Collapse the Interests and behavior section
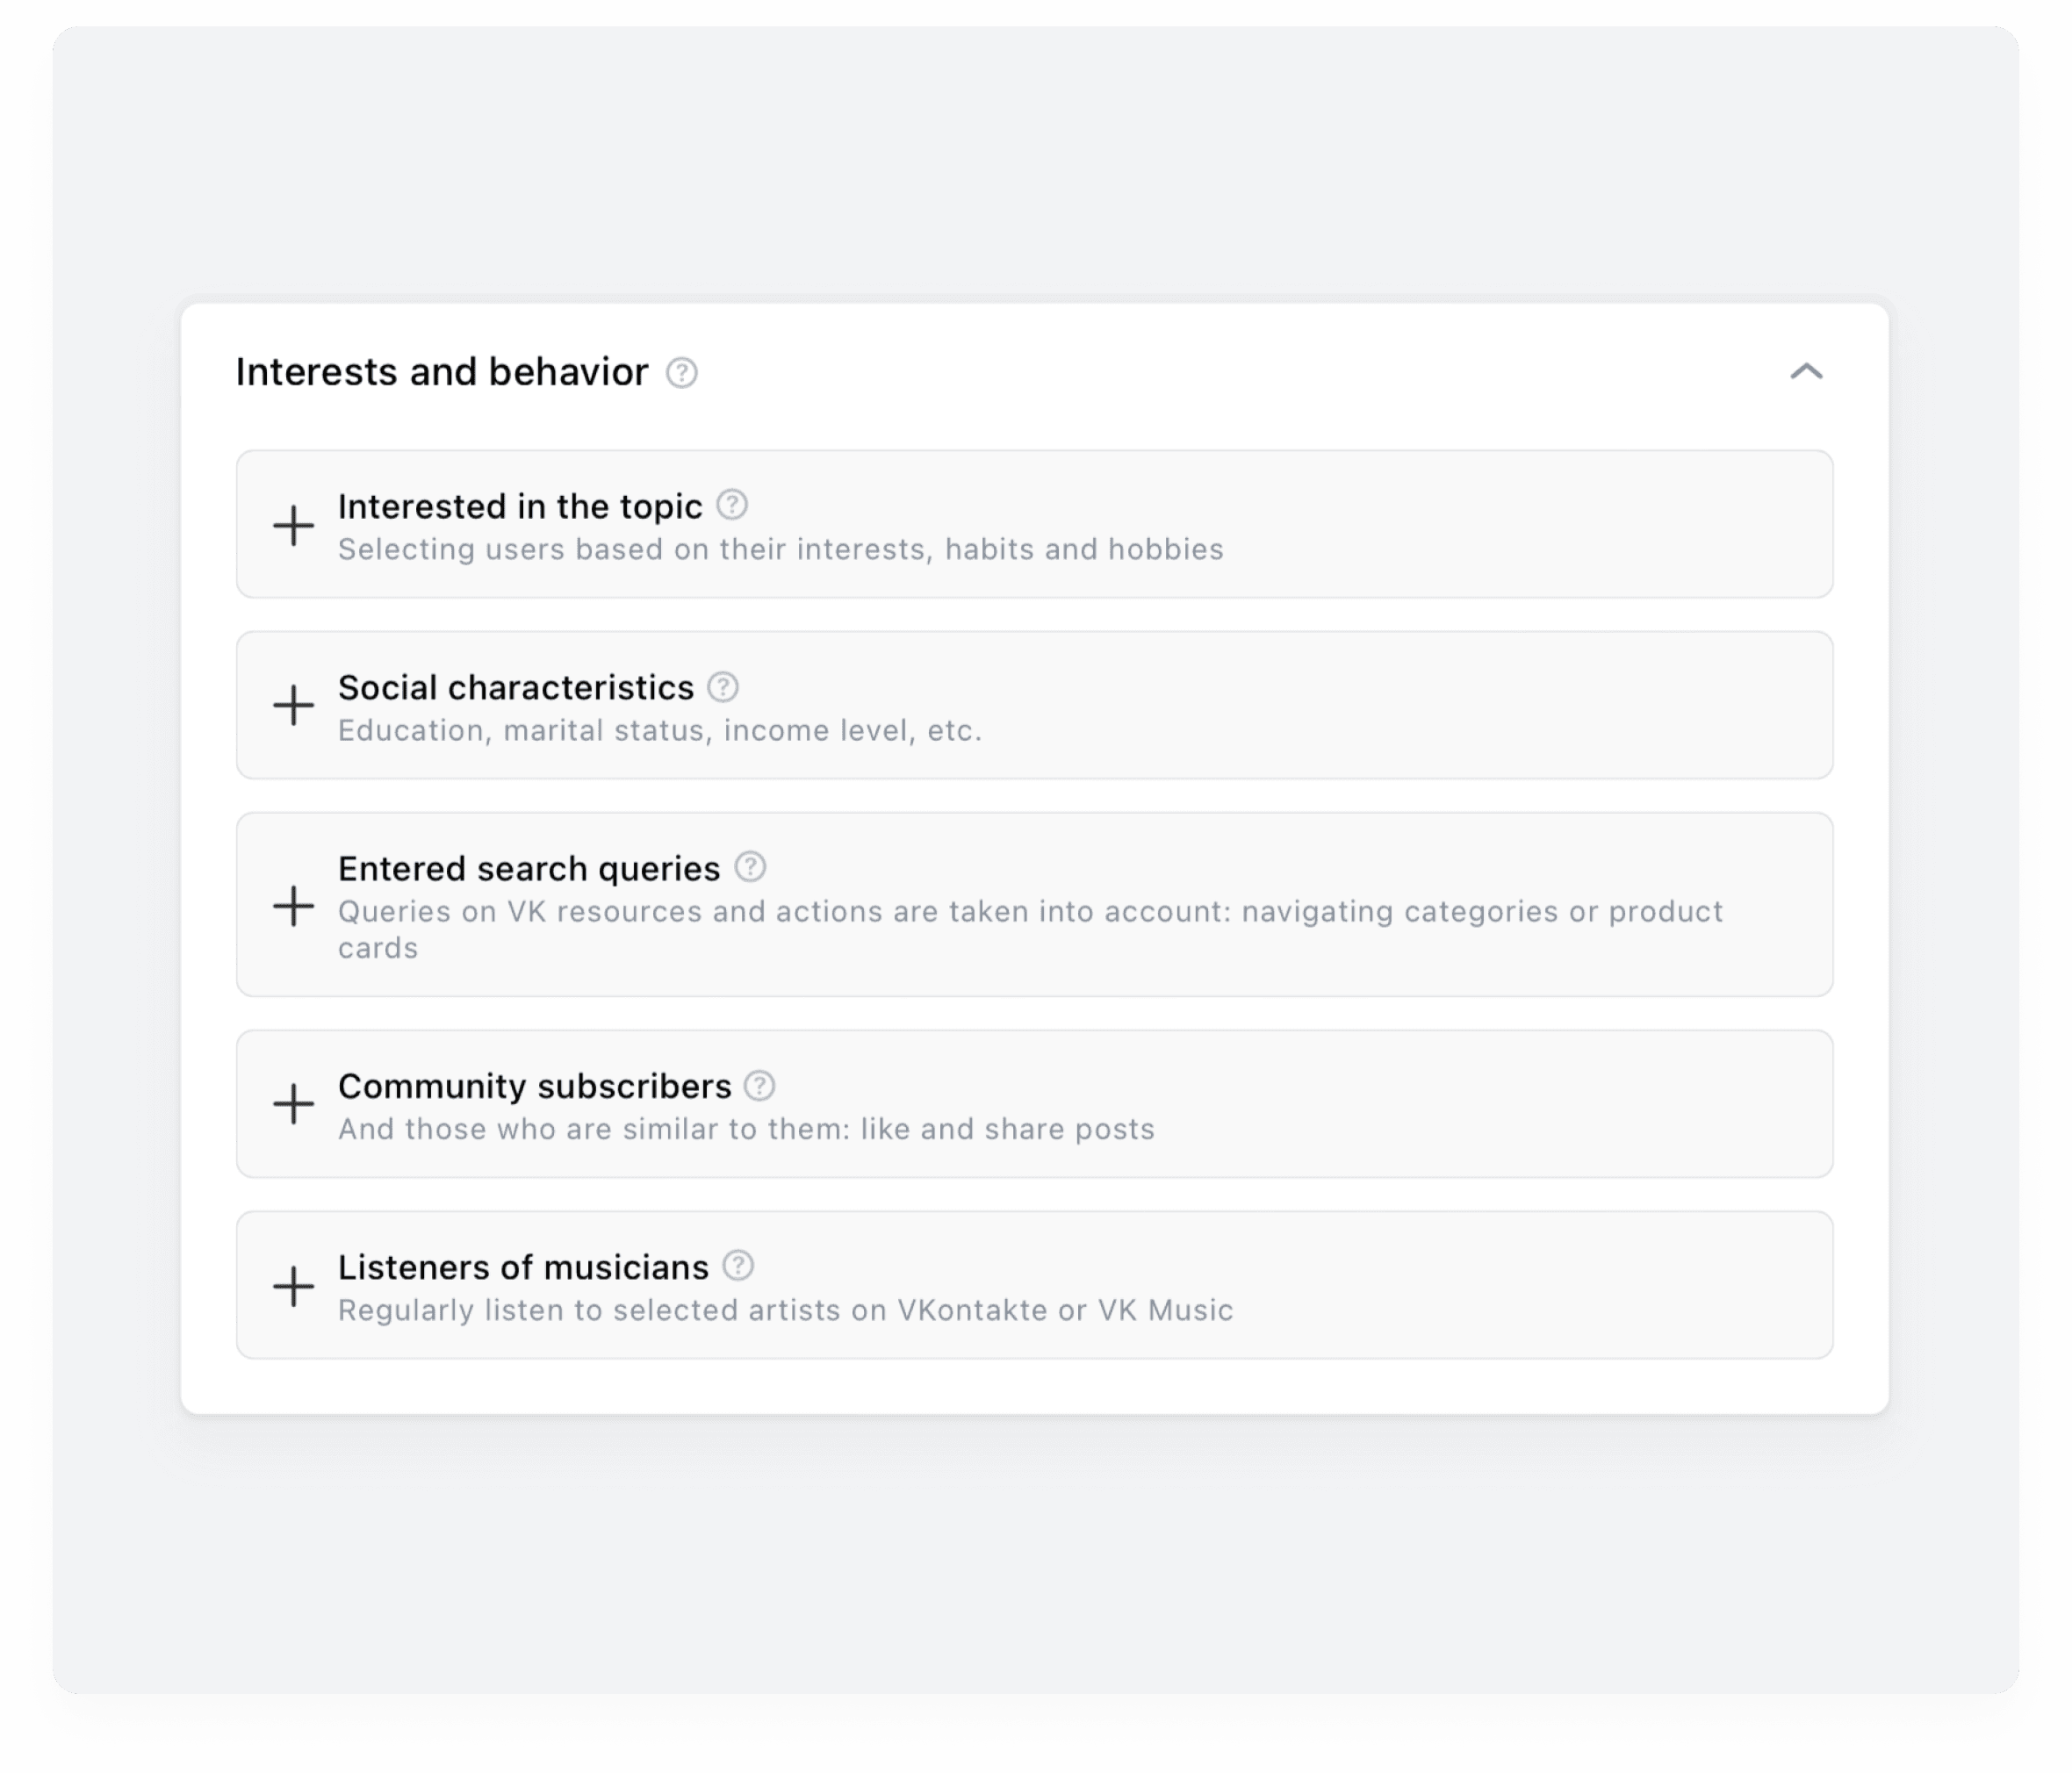The height and width of the screenshot is (1773, 2072). pos(1806,372)
